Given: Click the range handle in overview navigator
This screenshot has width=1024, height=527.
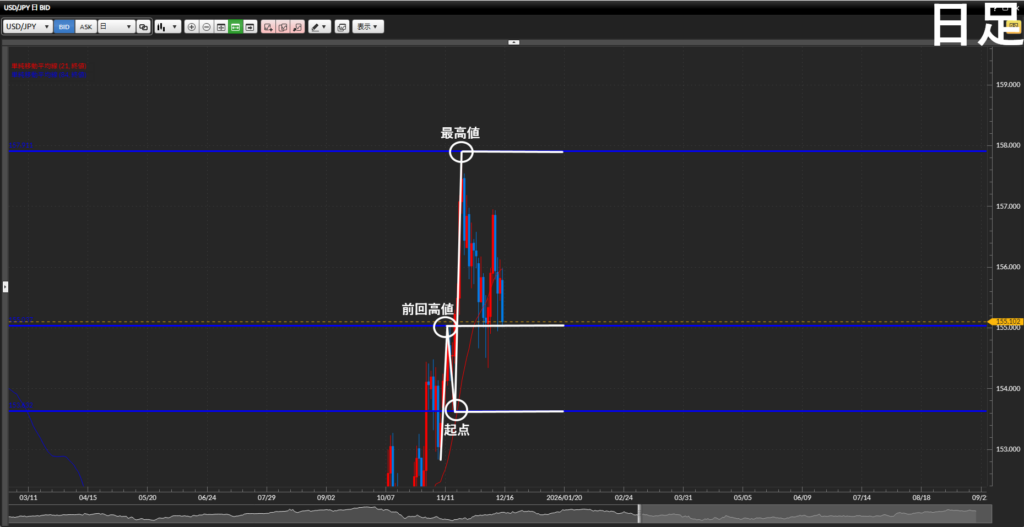Looking at the screenshot, I should [x=638, y=513].
